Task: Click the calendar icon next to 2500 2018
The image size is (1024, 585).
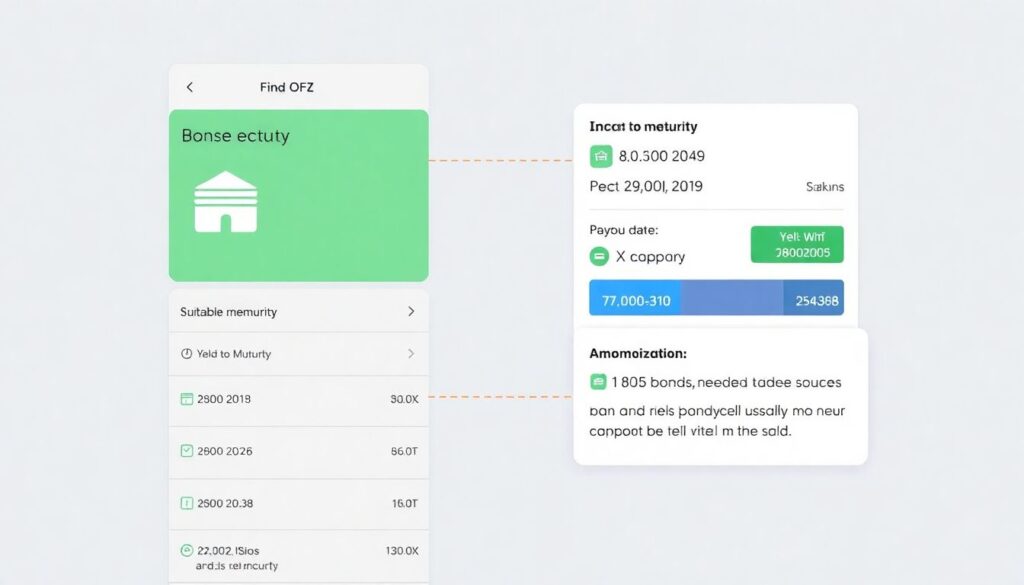Action: coord(186,399)
